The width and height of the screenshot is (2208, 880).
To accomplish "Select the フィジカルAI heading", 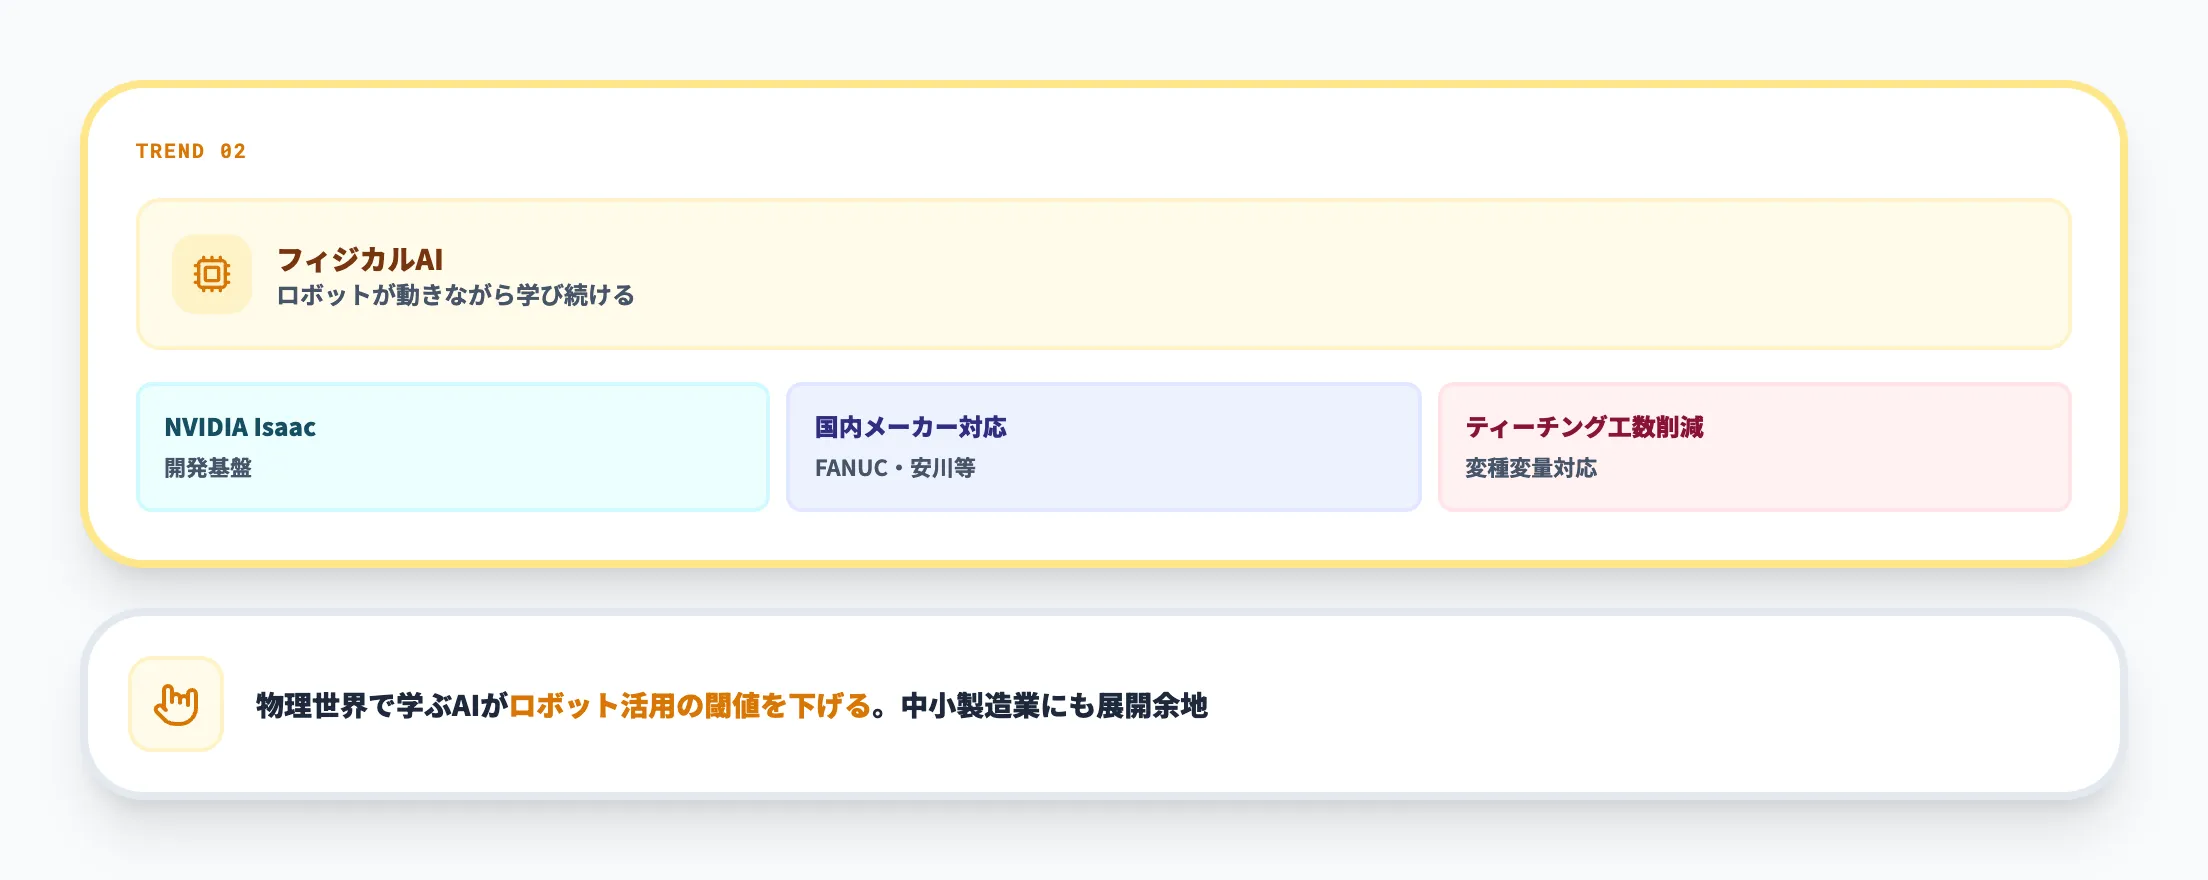I will [360, 259].
